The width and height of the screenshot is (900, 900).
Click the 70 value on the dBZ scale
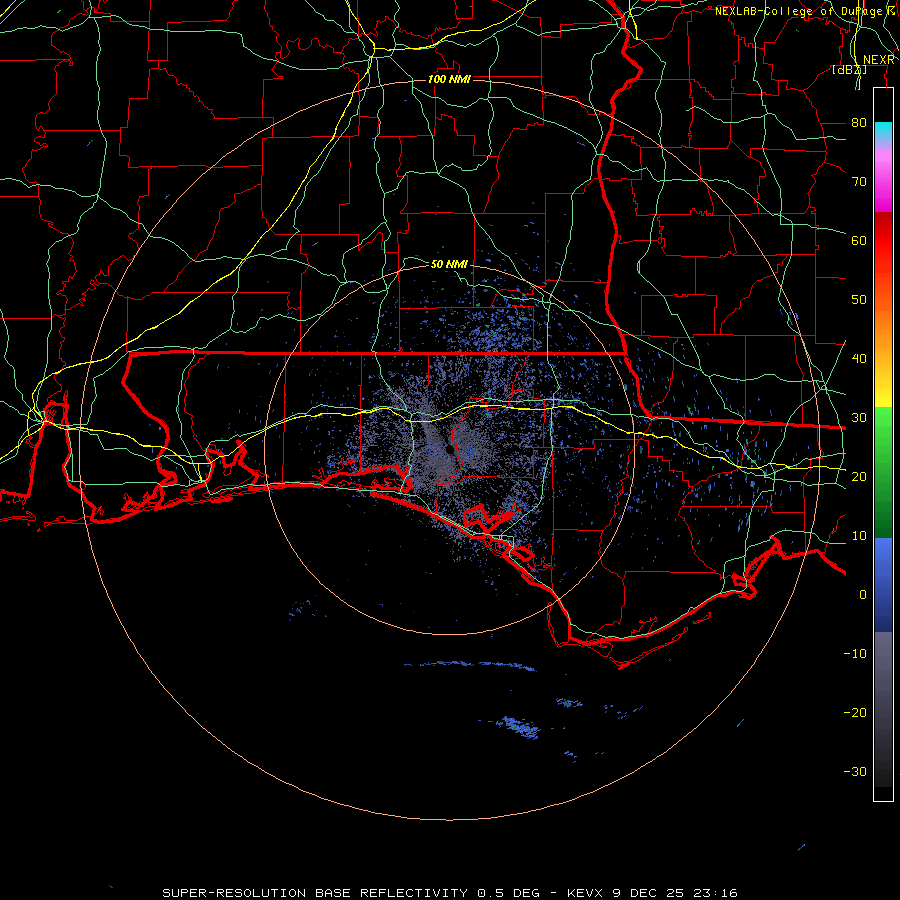coord(859,181)
